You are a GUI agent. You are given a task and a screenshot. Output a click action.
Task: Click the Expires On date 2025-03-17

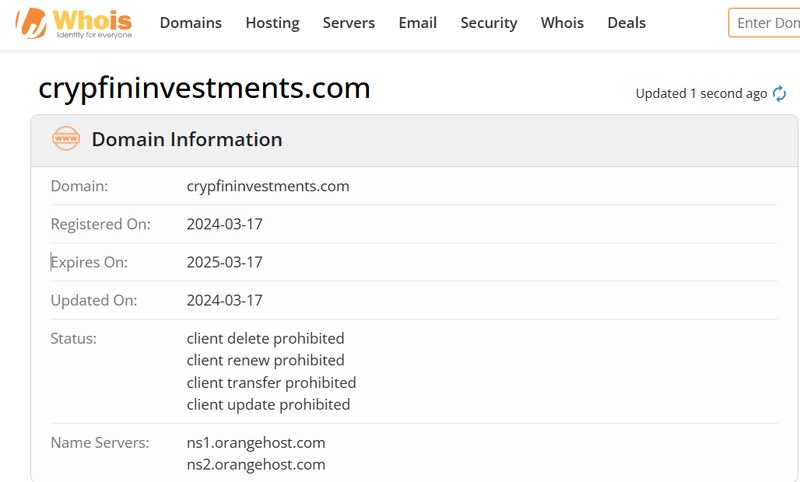224,262
